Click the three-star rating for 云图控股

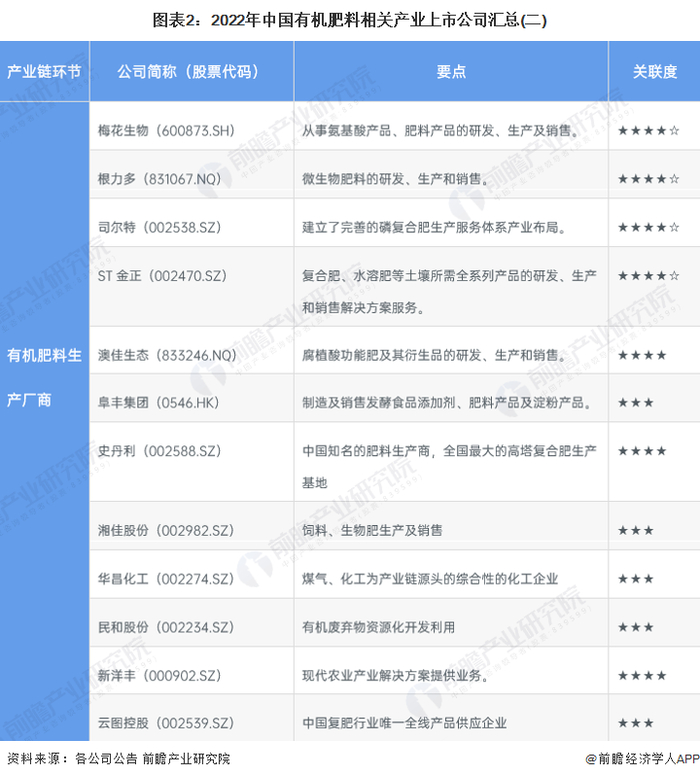tap(635, 723)
